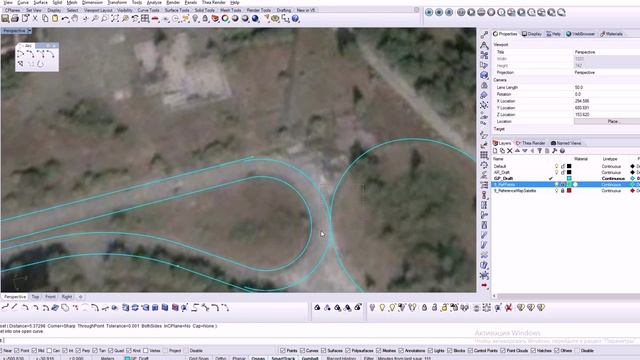Click the Move layer down triangle icon
The width and height of the screenshot is (640, 360).
pyautogui.click(x=524, y=151)
